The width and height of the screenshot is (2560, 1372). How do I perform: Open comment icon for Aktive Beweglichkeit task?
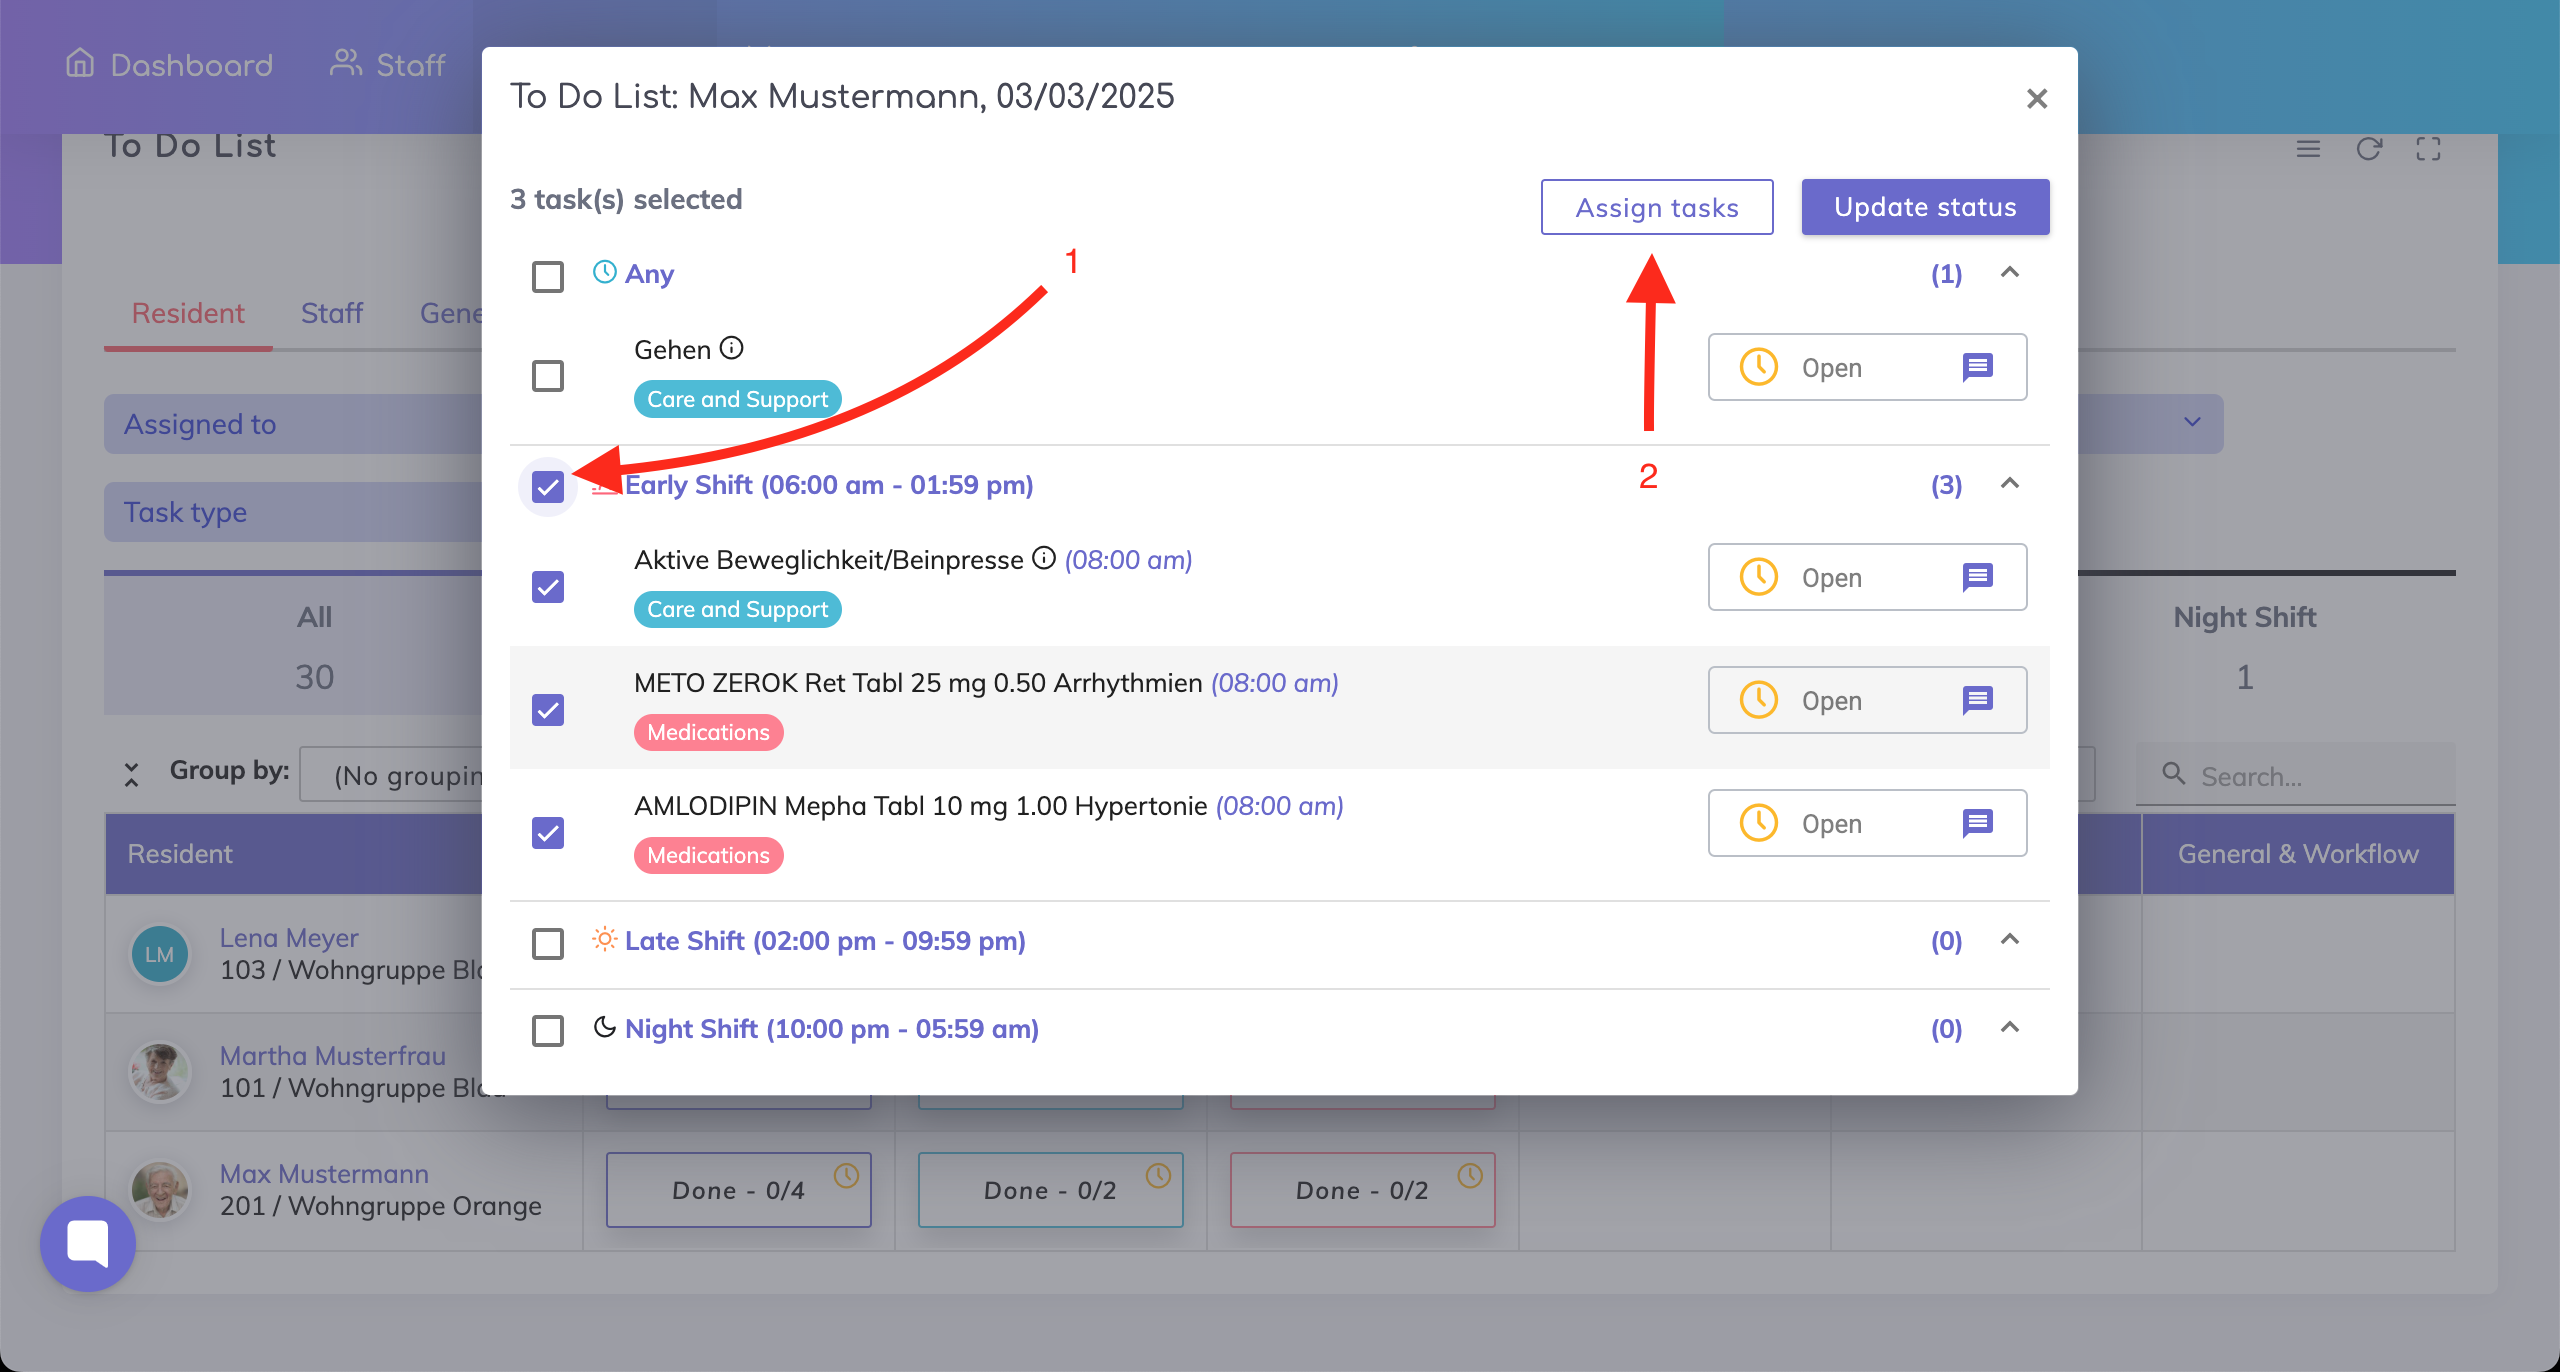coord(1977,577)
